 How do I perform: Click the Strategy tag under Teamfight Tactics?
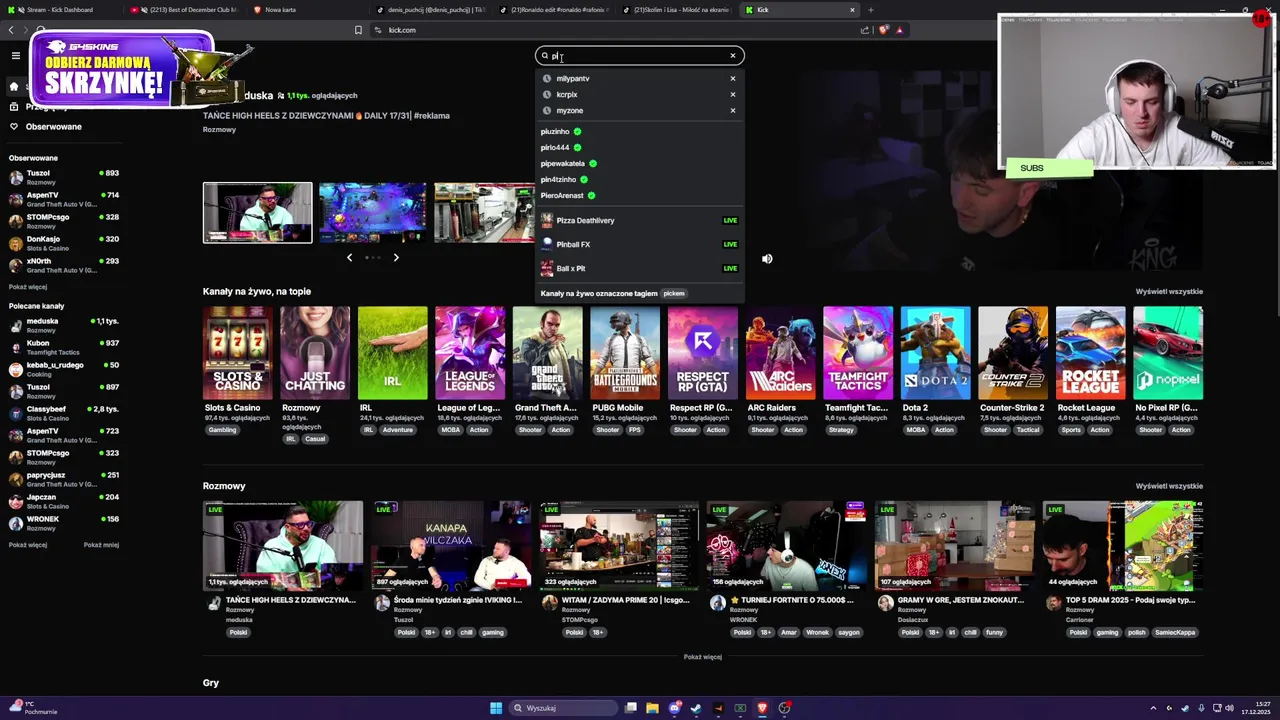841,430
